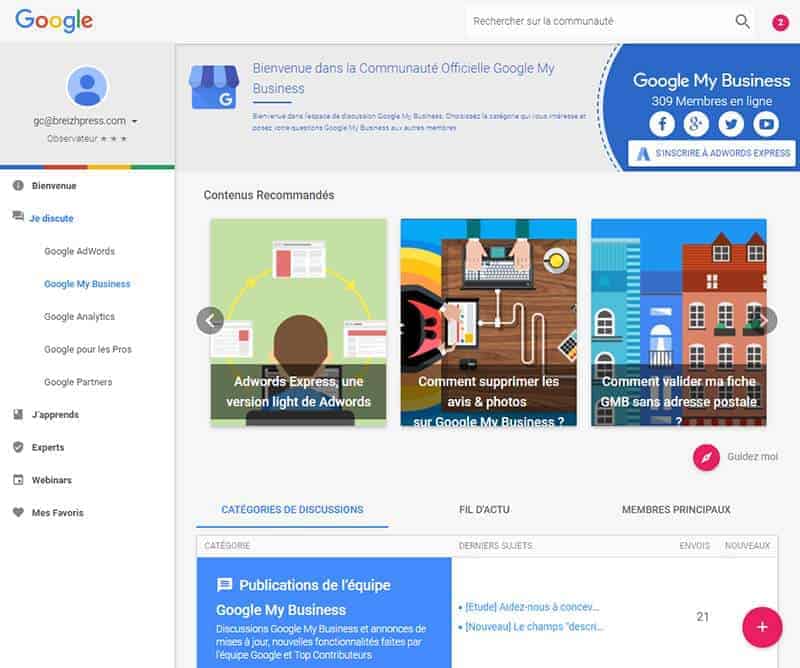Click the Envois column header

pos(694,546)
